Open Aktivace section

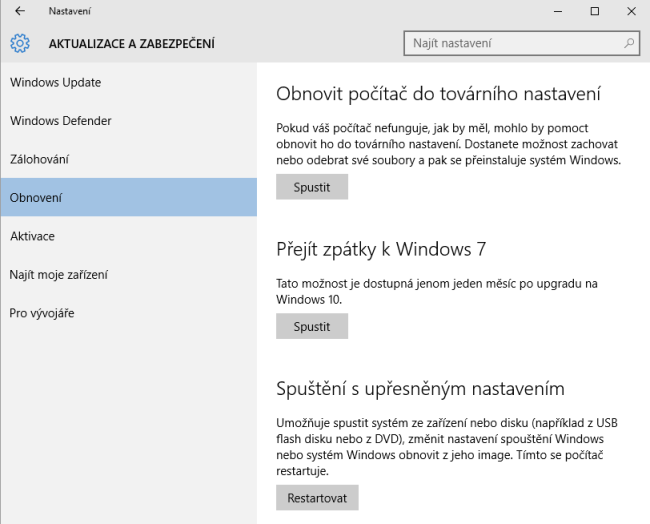tap(129, 236)
